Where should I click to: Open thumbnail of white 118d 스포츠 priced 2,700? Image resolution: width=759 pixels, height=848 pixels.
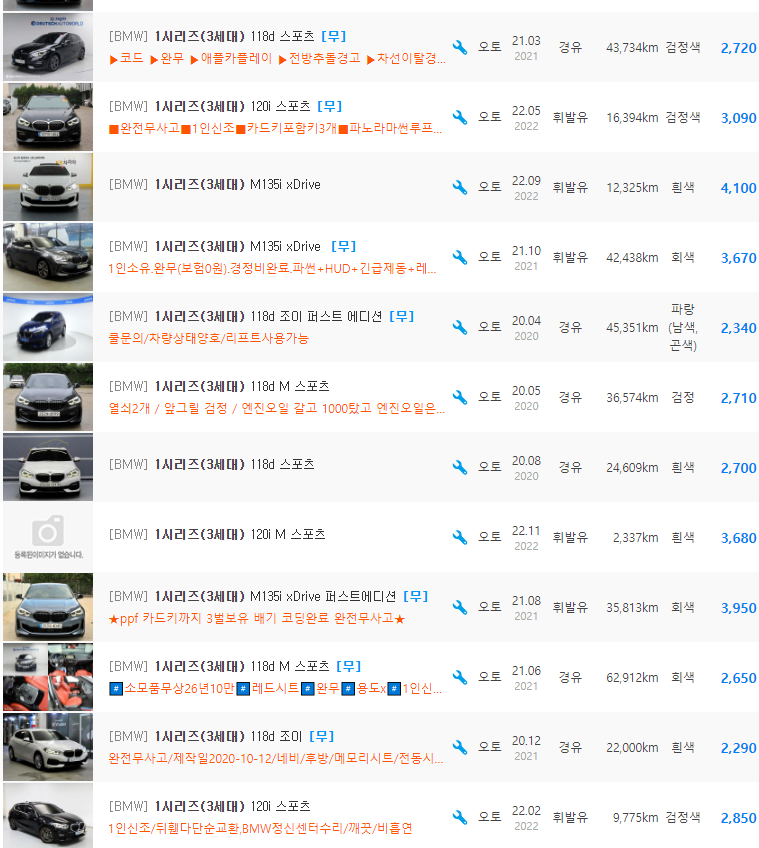pyautogui.click(x=48, y=467)
